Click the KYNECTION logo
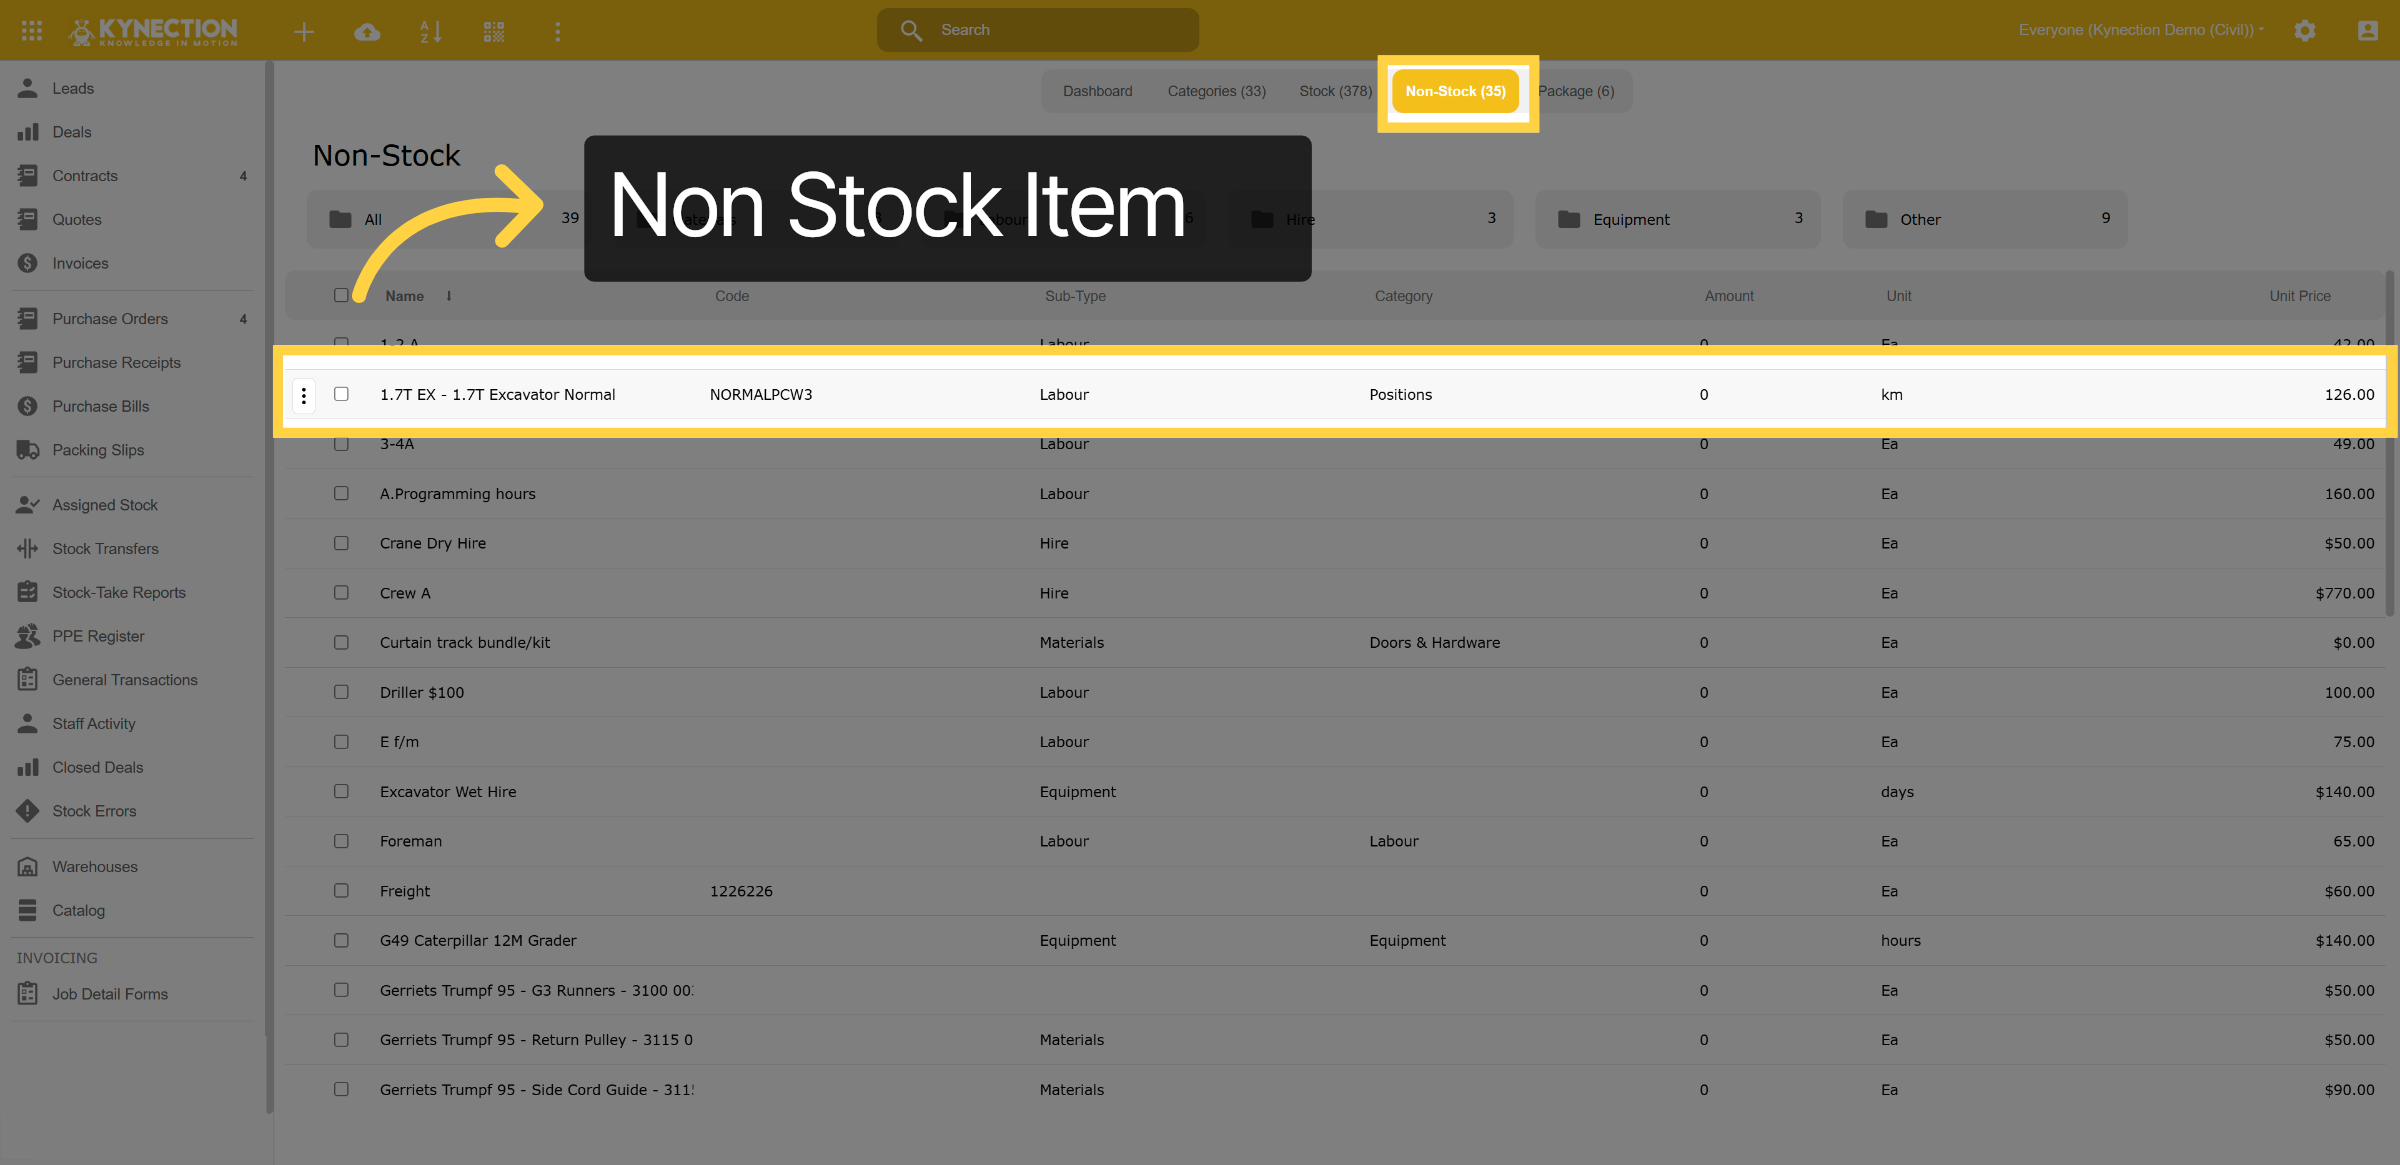Image resolution: width=2400 pixels, height=1165 pixels. click(x=153, y=31)
